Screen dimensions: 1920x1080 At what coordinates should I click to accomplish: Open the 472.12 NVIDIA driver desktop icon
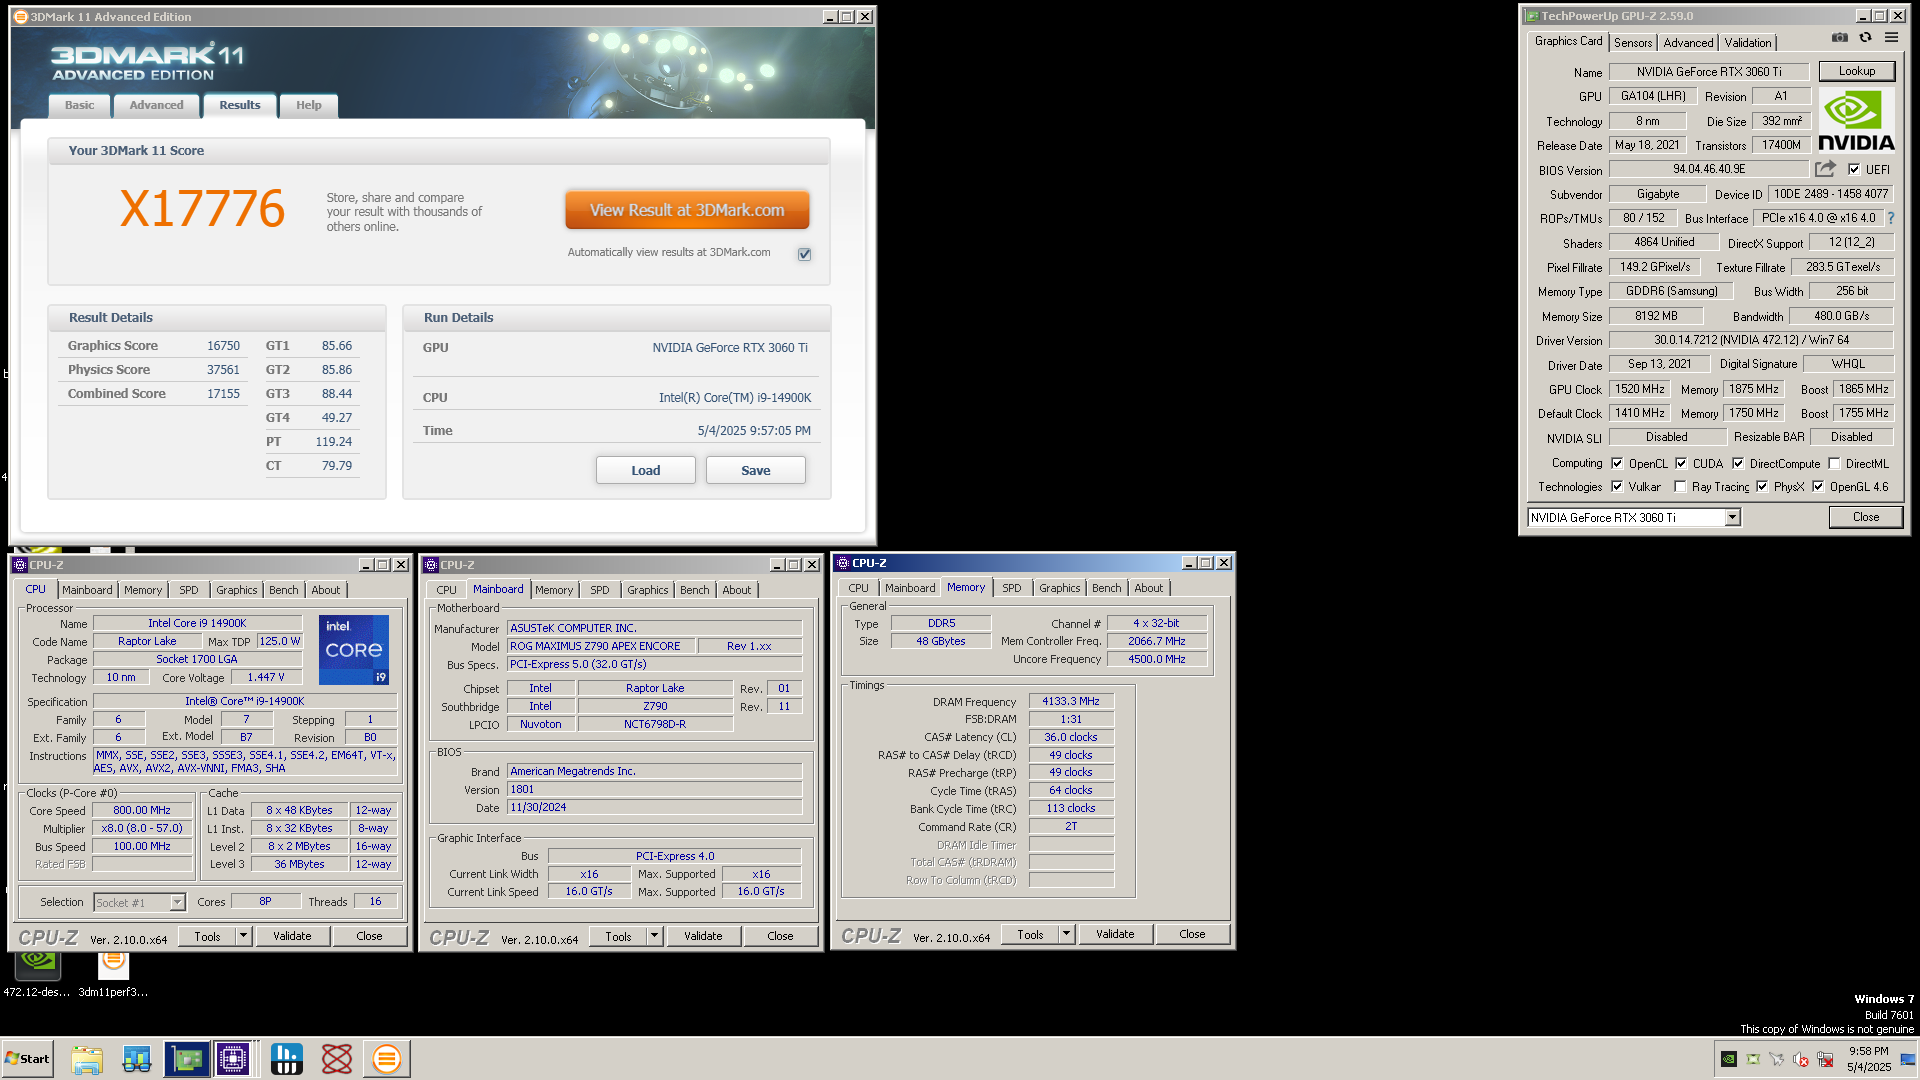37,973
